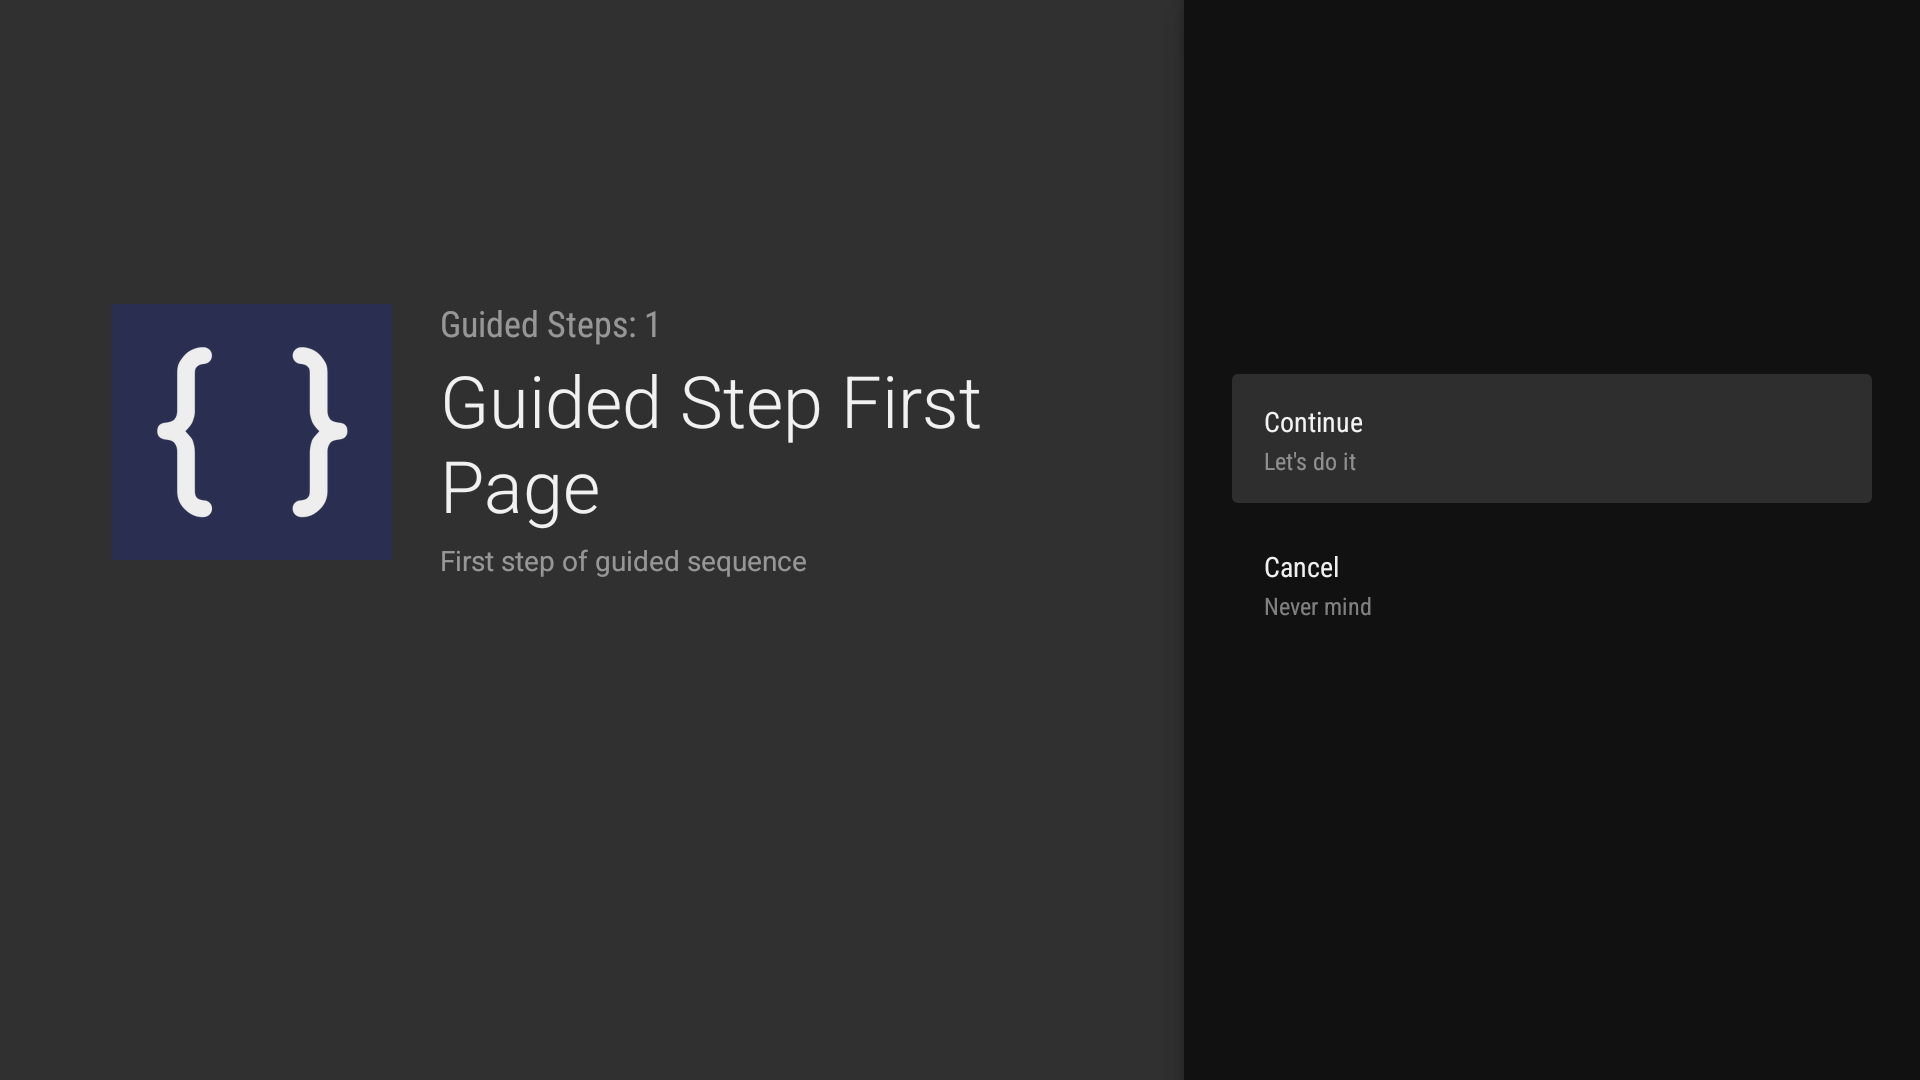
Task: Click the 'Guided Steps: 1' breadcrumb text
Action: click(550, 325)
